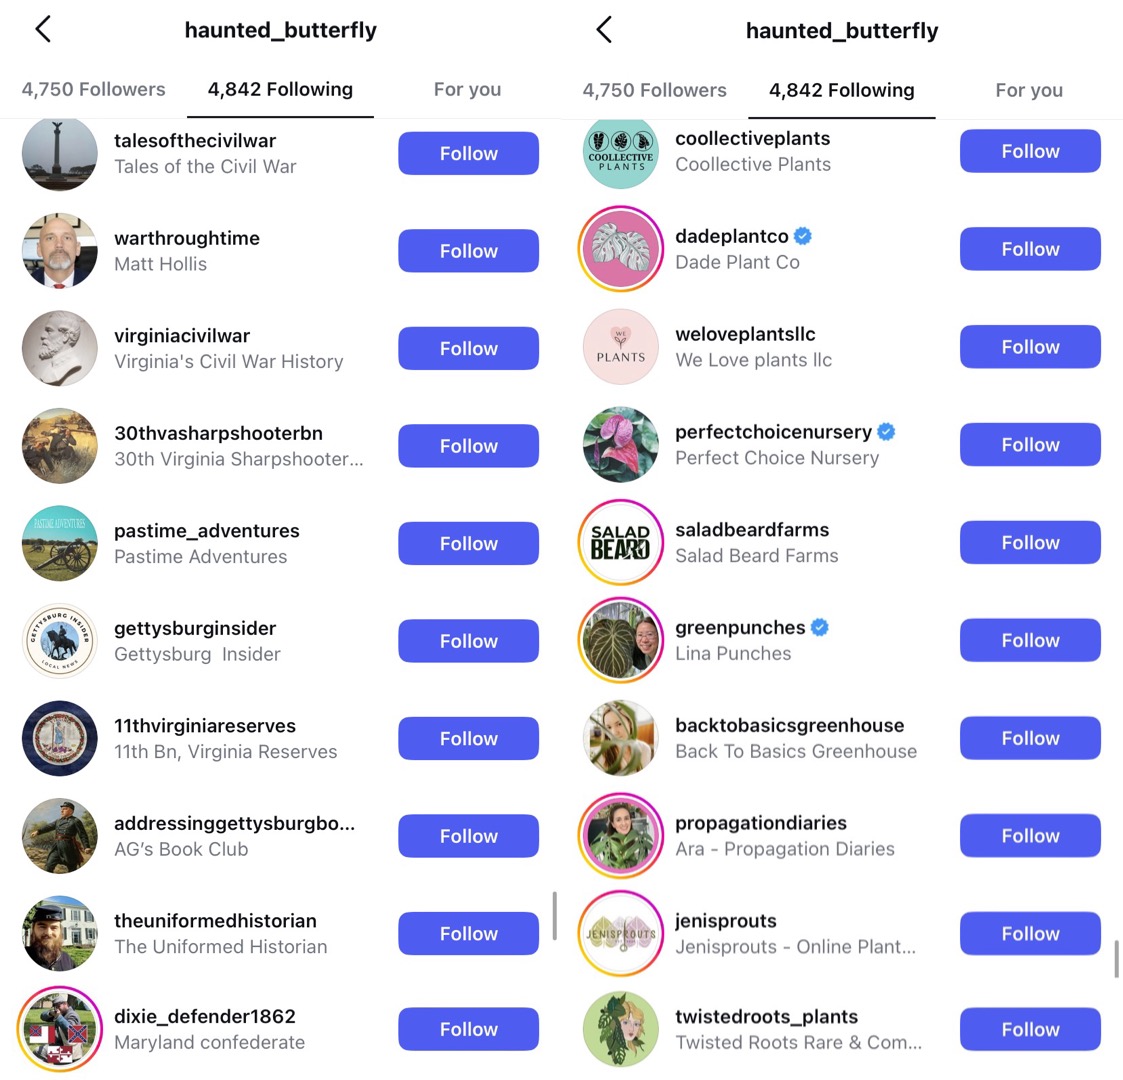Follow greenpunches Lina Punches
Image resolution: width=1123 pixels, height=1080 pixels.
click(x=1030, y=640)
